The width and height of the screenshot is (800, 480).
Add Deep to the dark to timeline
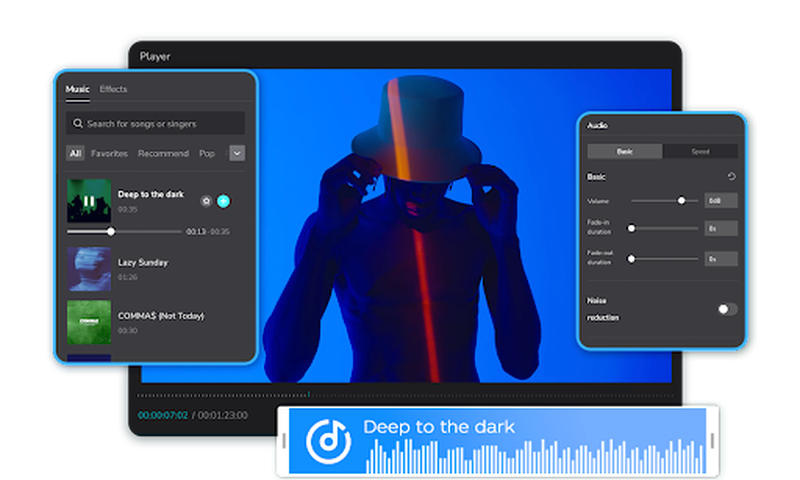pos(224,201)
